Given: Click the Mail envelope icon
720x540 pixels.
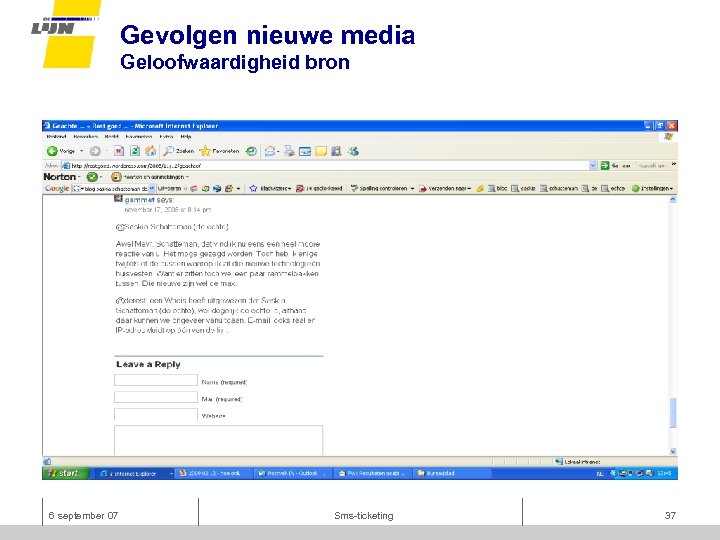Looking at the screenshot, I should click(270, 151).
